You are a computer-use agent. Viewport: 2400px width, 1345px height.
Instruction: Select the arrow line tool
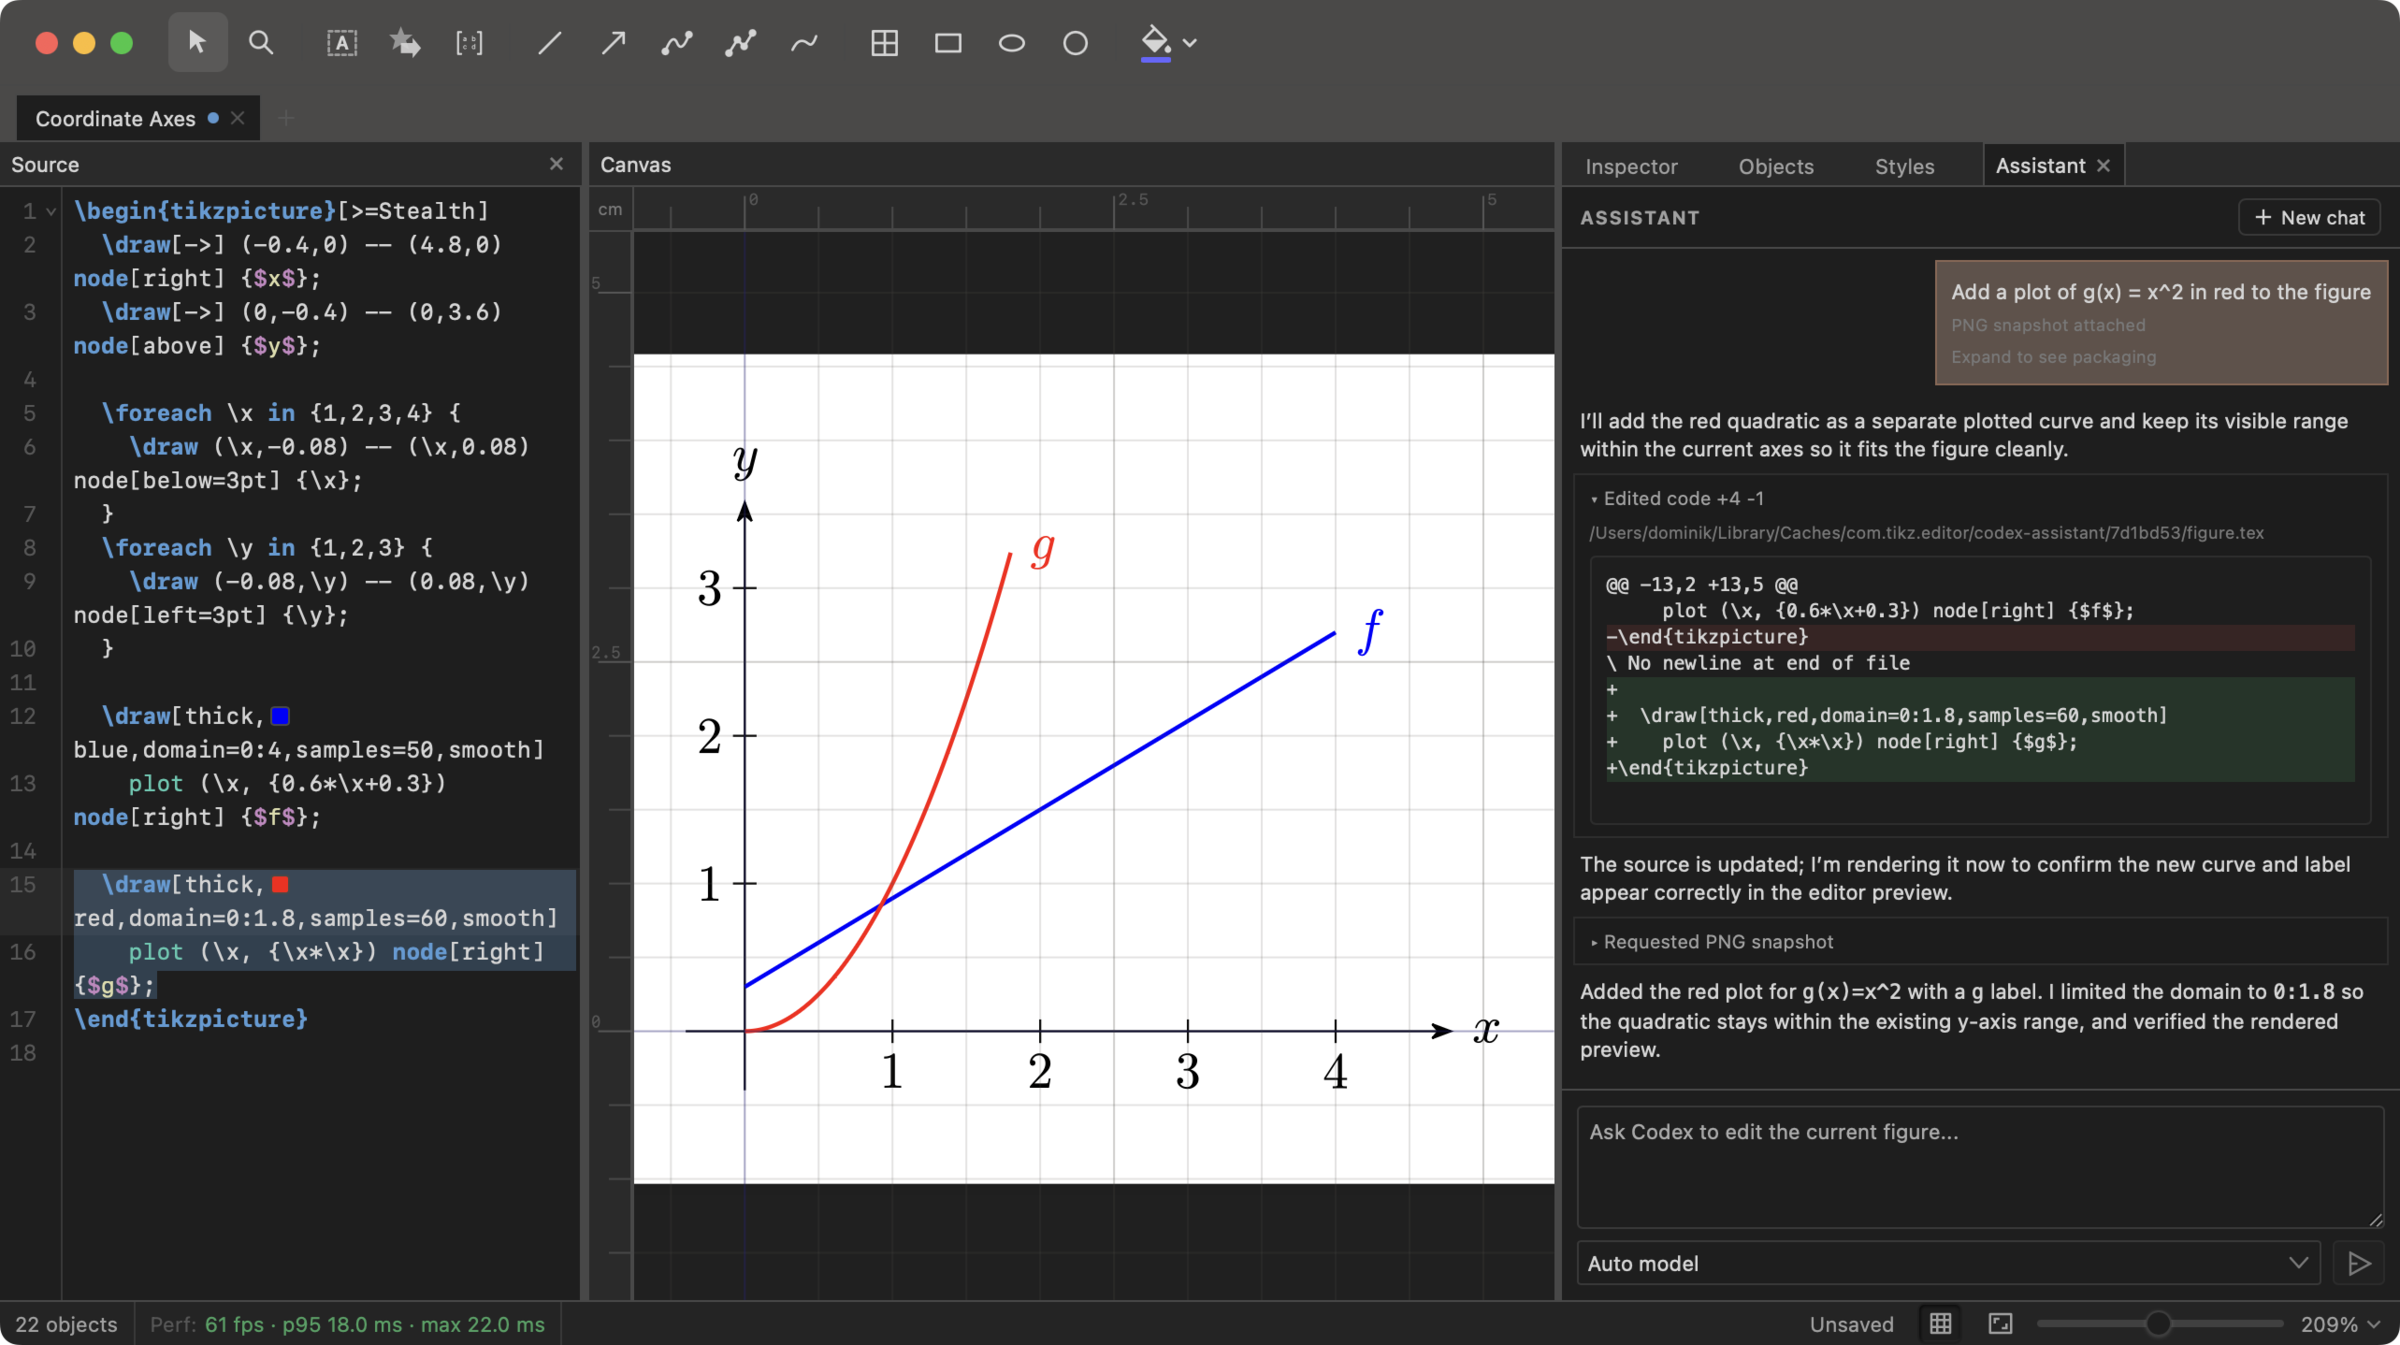[x=613, y=42]
